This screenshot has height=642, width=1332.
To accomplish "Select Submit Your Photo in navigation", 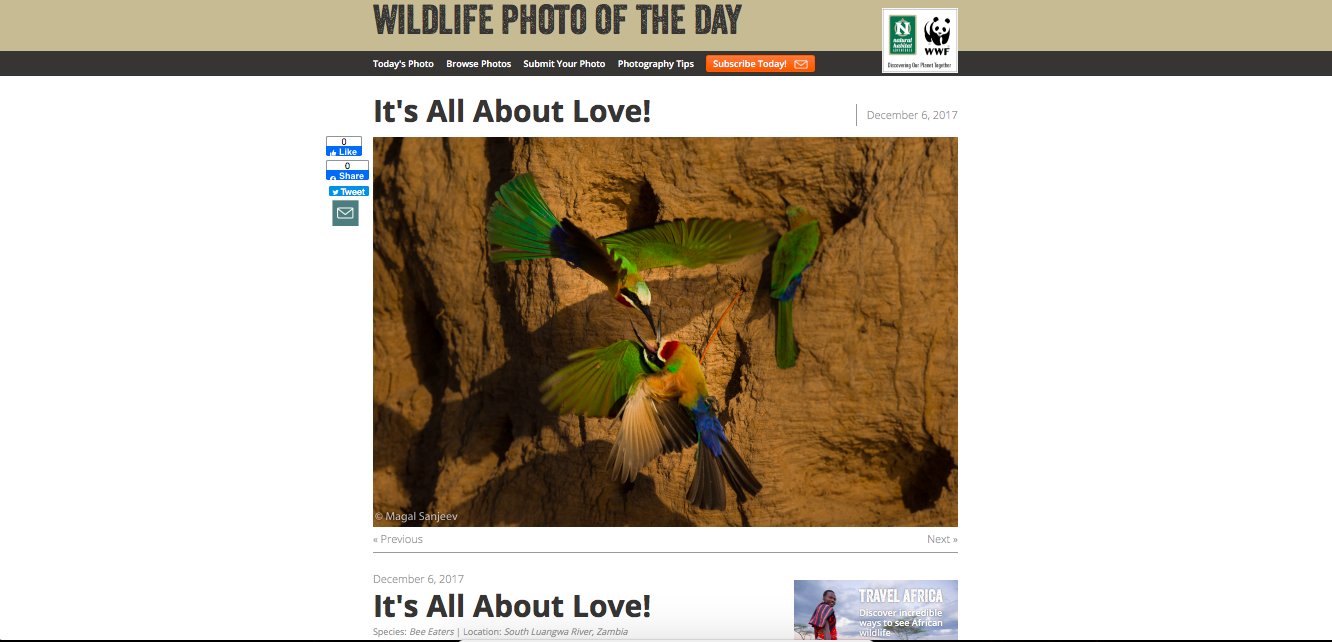I will (x=564, y=64).
